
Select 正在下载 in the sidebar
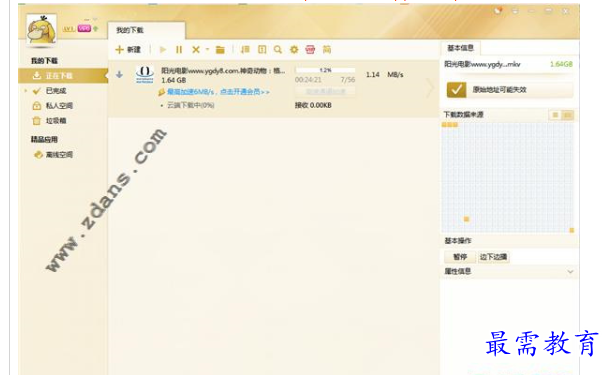point(63,75)
